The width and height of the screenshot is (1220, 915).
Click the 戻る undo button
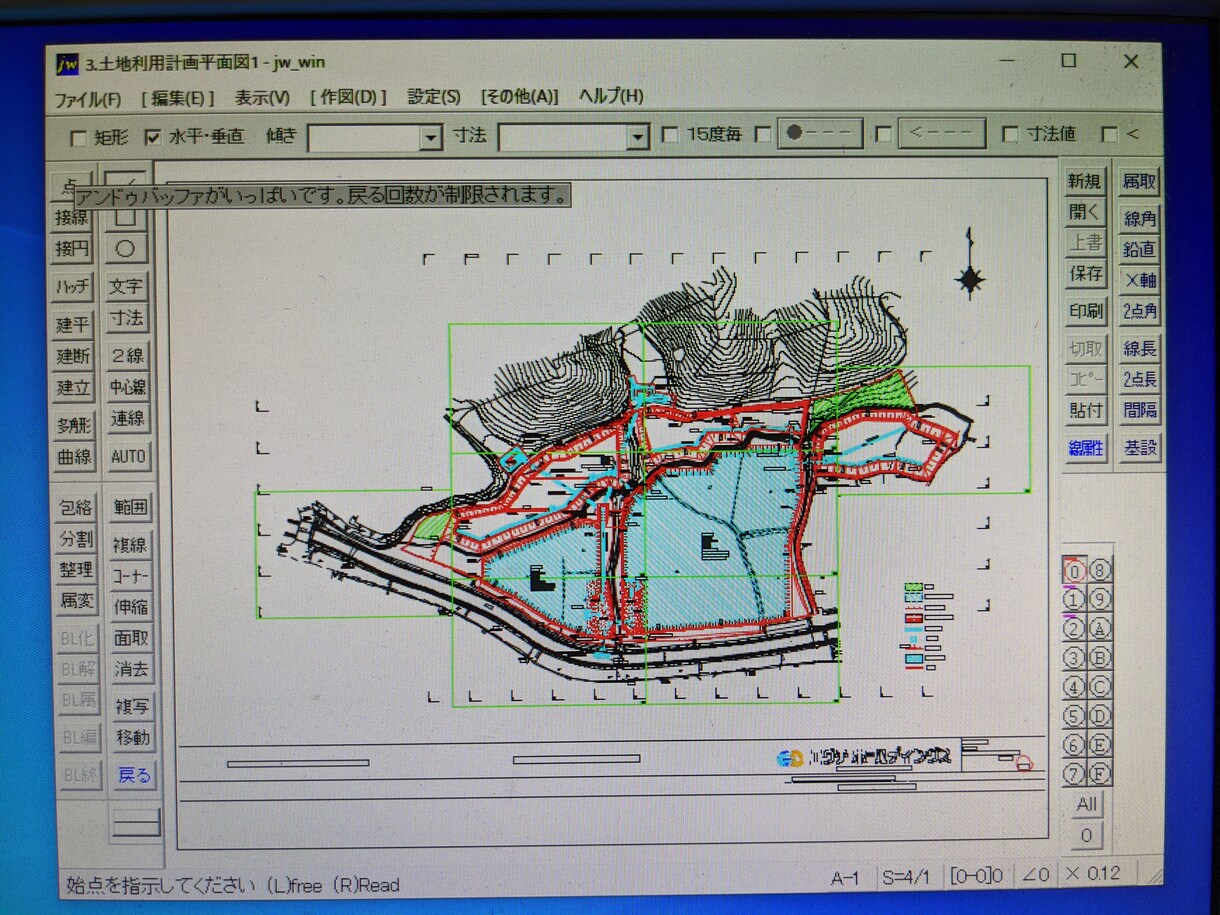coord(134,775)
